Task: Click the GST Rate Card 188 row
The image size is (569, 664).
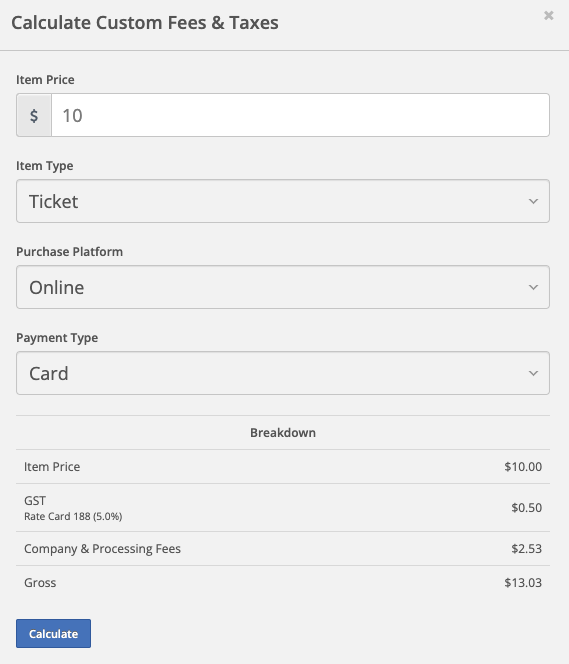Action: point(283,507)
